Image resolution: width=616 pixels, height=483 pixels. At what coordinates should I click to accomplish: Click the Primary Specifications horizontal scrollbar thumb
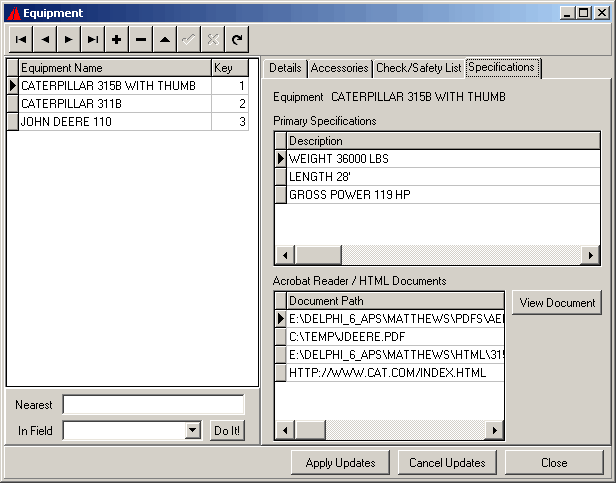tap(318, 255)
